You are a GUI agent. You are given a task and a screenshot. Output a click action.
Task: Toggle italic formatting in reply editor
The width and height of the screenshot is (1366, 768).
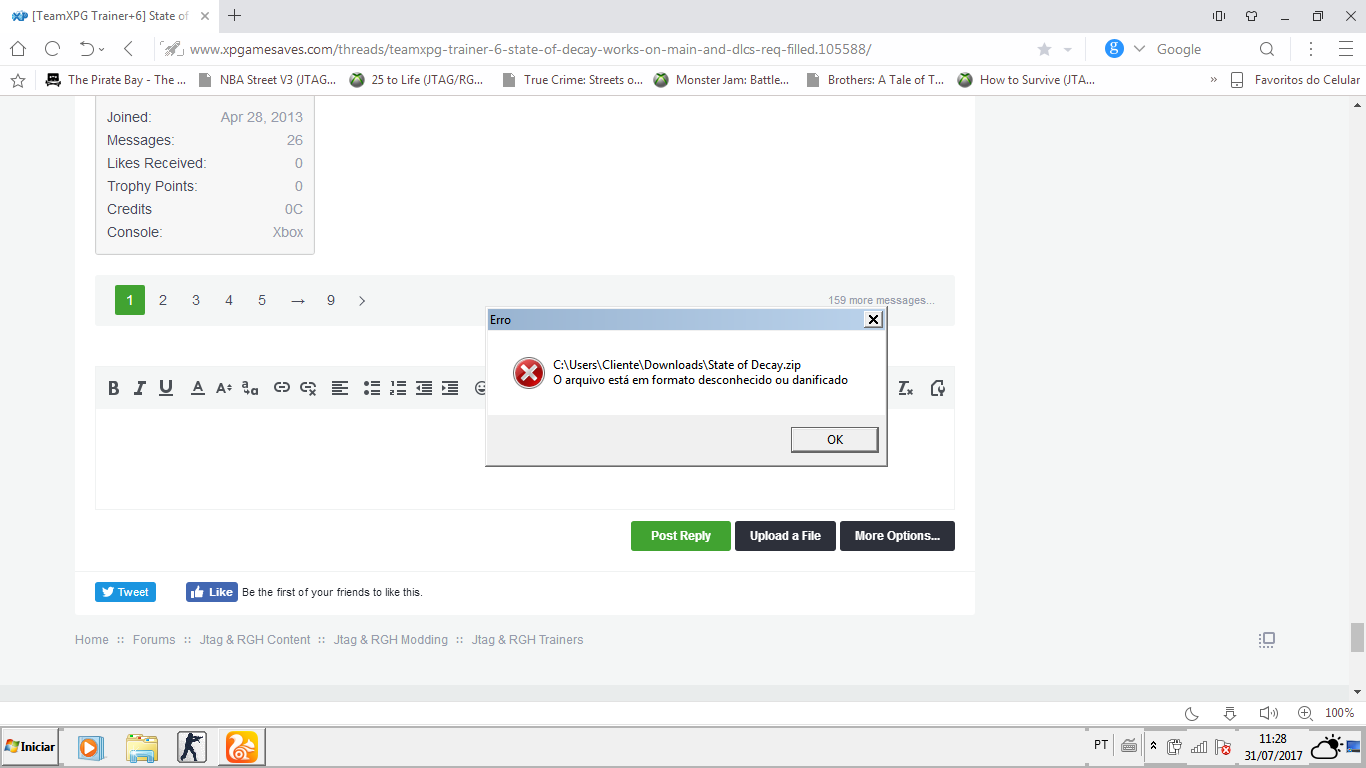[140, 388]
